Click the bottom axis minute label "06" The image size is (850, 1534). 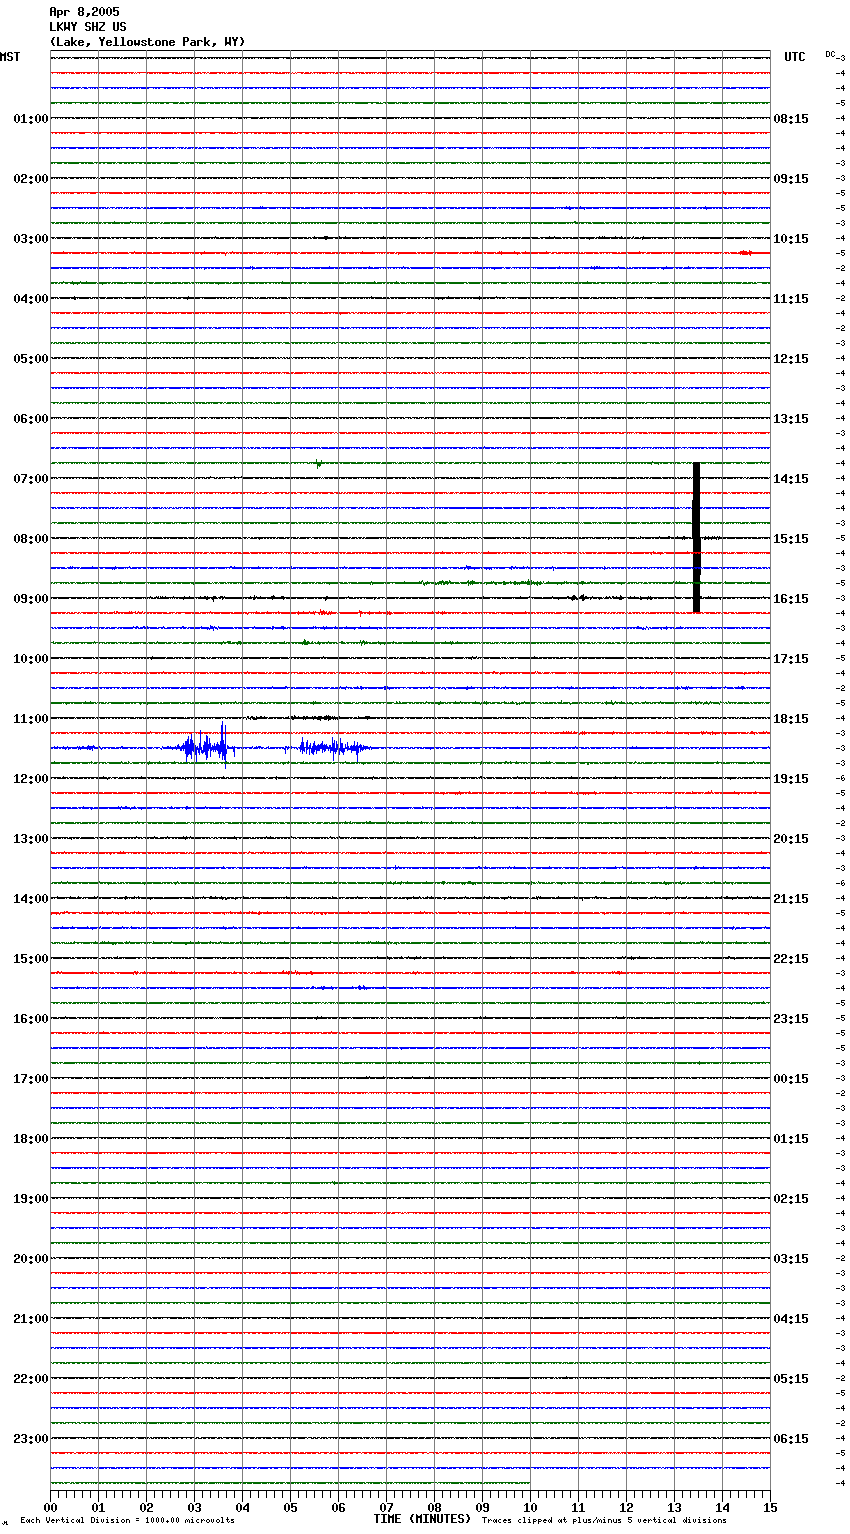pyautogui.click(x=338, y=1507)
